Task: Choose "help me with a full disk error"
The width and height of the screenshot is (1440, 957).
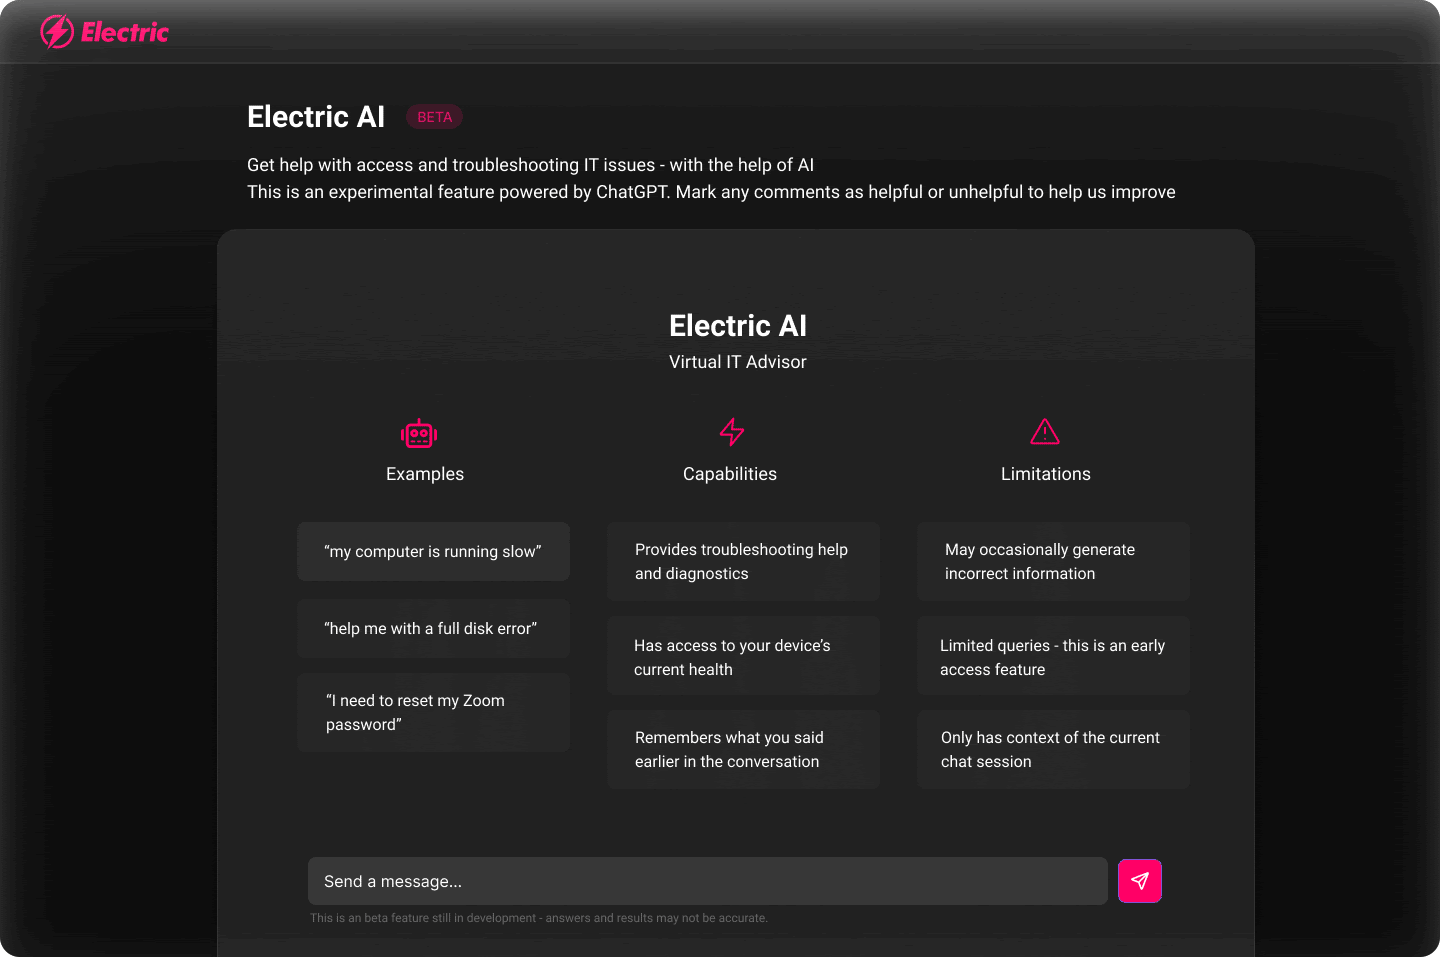Action: (x=433, y=628)
